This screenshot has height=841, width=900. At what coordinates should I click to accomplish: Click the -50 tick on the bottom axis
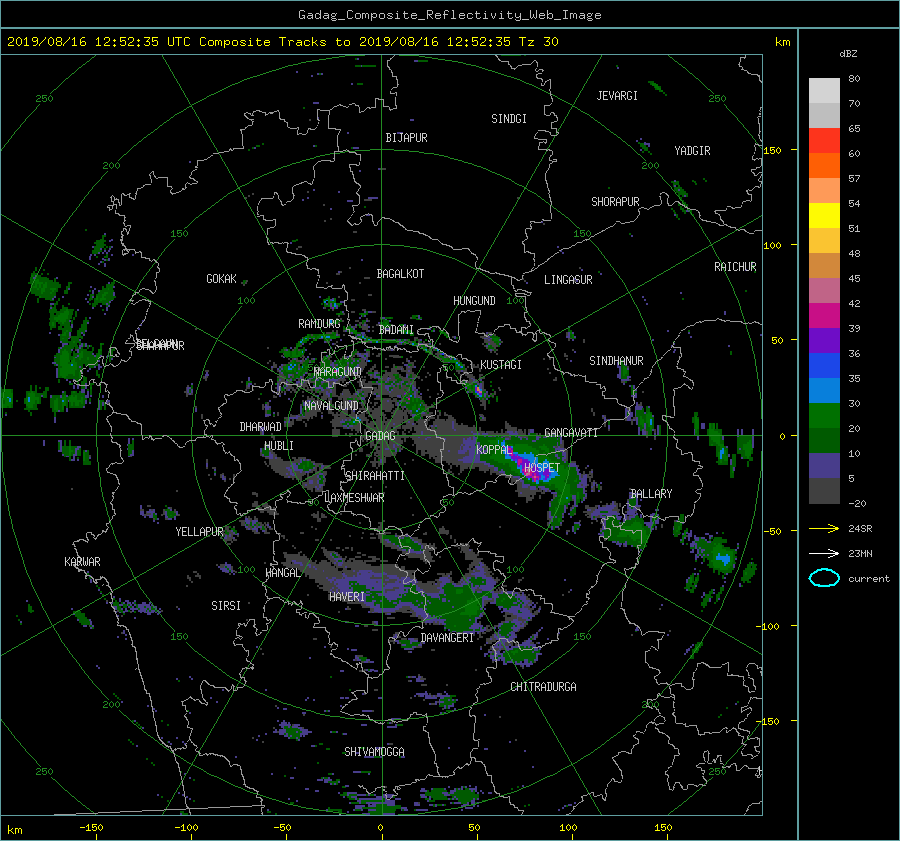[282, 828]
